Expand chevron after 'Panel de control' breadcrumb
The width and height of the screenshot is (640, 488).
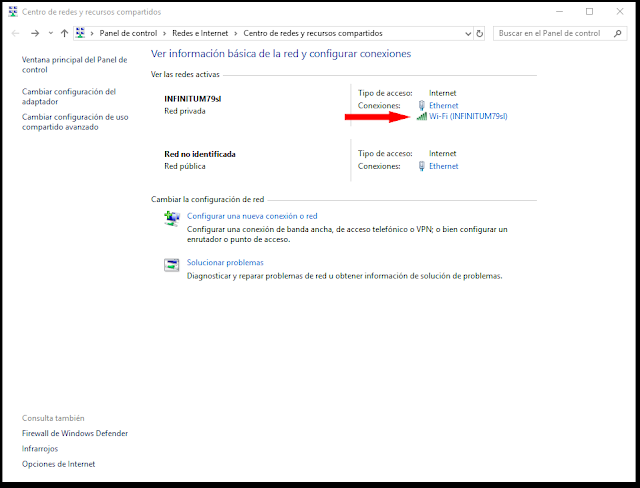click(164, 33)
